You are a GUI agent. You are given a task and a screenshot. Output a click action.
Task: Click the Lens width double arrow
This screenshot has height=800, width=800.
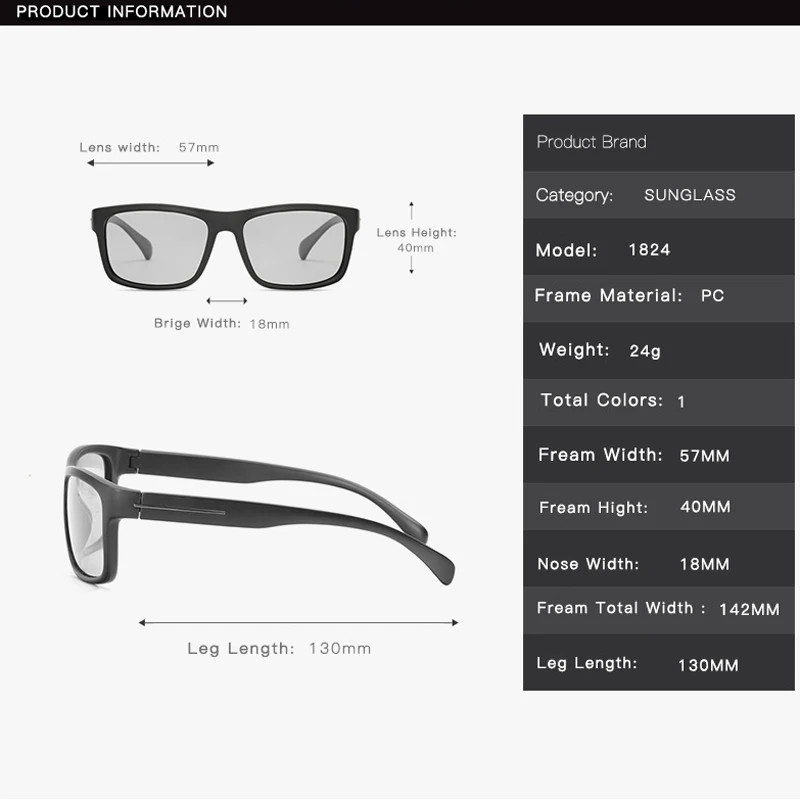151,163
